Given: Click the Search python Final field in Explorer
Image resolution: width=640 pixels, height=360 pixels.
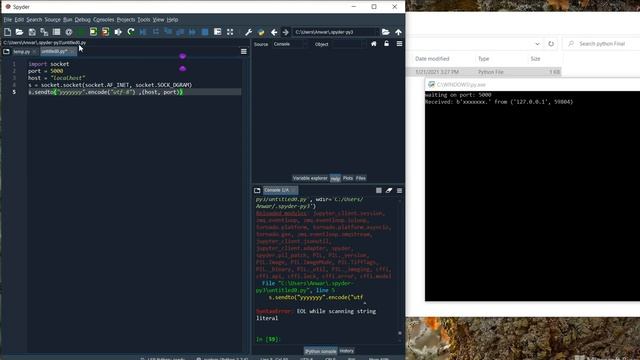Looking at the screenshot, I should coord(602,44).
